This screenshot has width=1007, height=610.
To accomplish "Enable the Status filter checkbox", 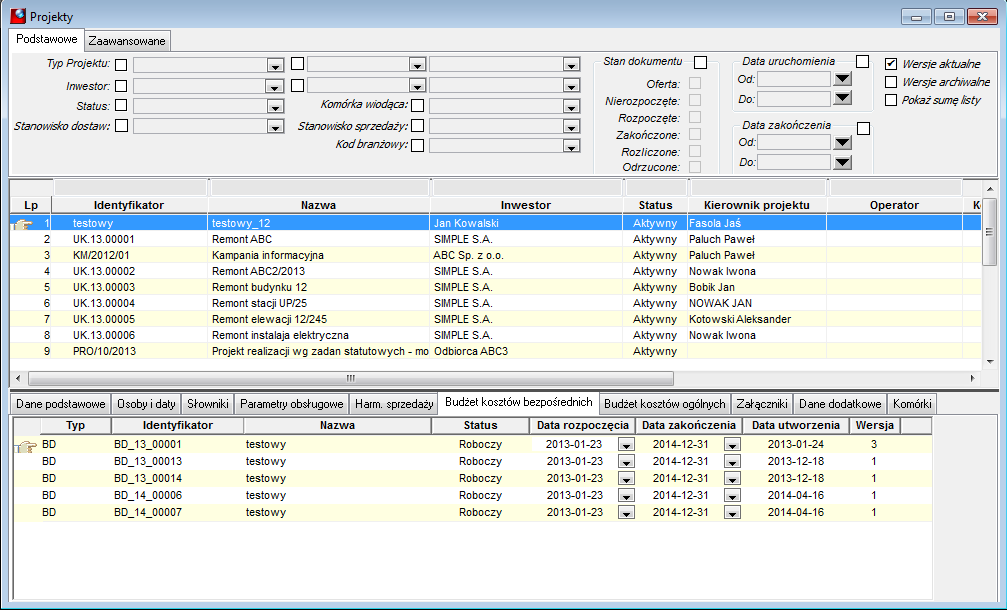I will 121,106.
